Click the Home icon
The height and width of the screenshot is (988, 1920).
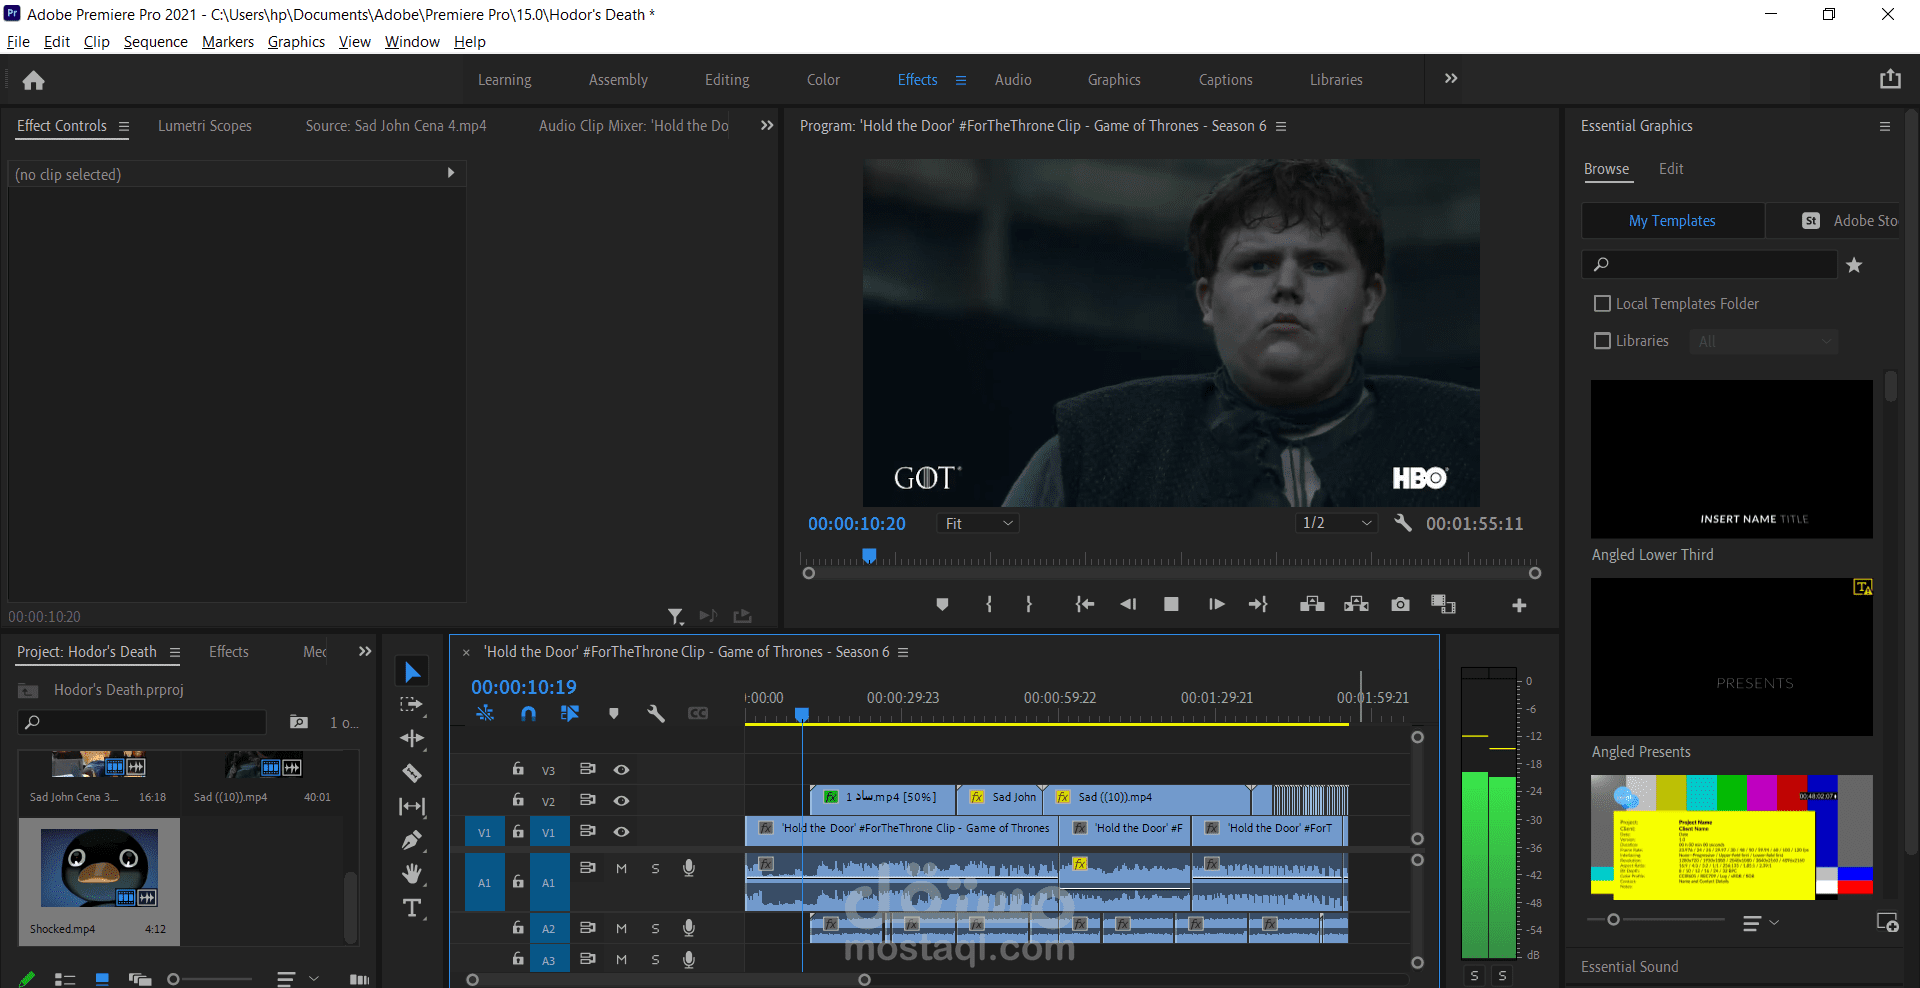tap(33, 80)
